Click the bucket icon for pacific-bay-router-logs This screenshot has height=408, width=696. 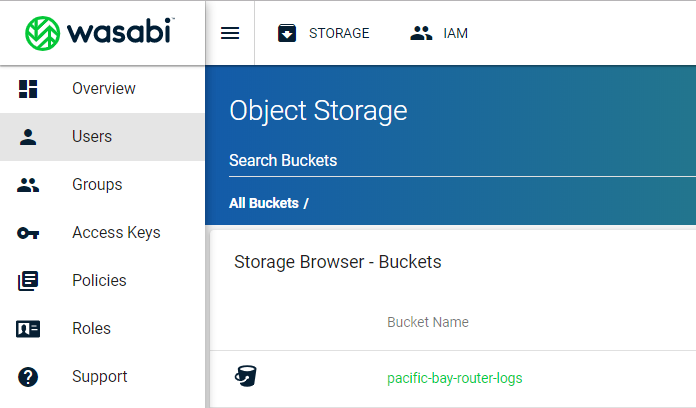tap(246, 376)
